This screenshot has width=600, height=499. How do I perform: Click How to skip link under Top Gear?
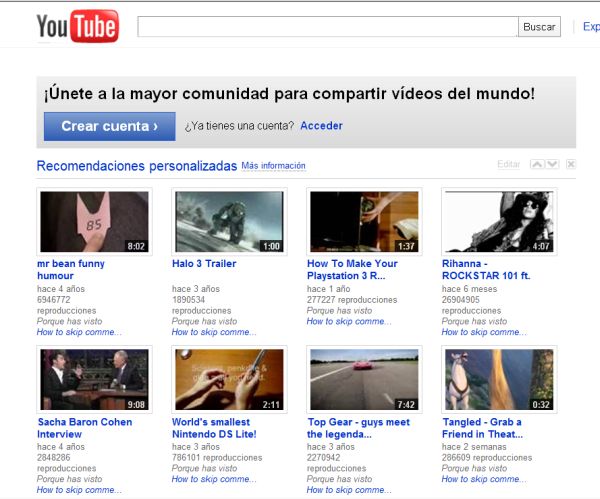(349, 490)
